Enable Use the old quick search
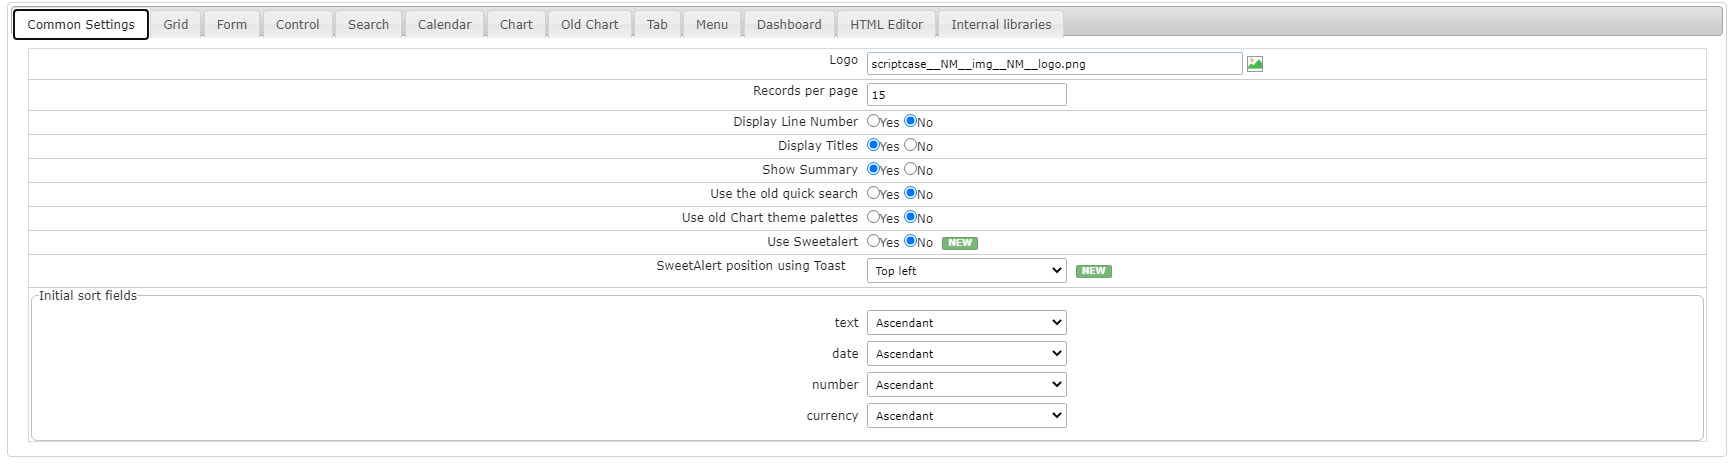1736x467 pixels. [874, 193]
